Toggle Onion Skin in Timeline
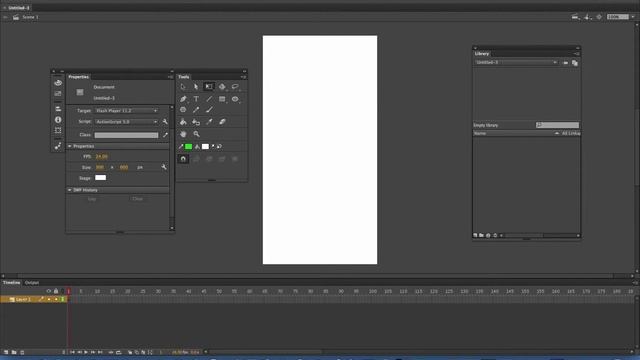Screen dimensions: 640x360 tap(130, 352)
